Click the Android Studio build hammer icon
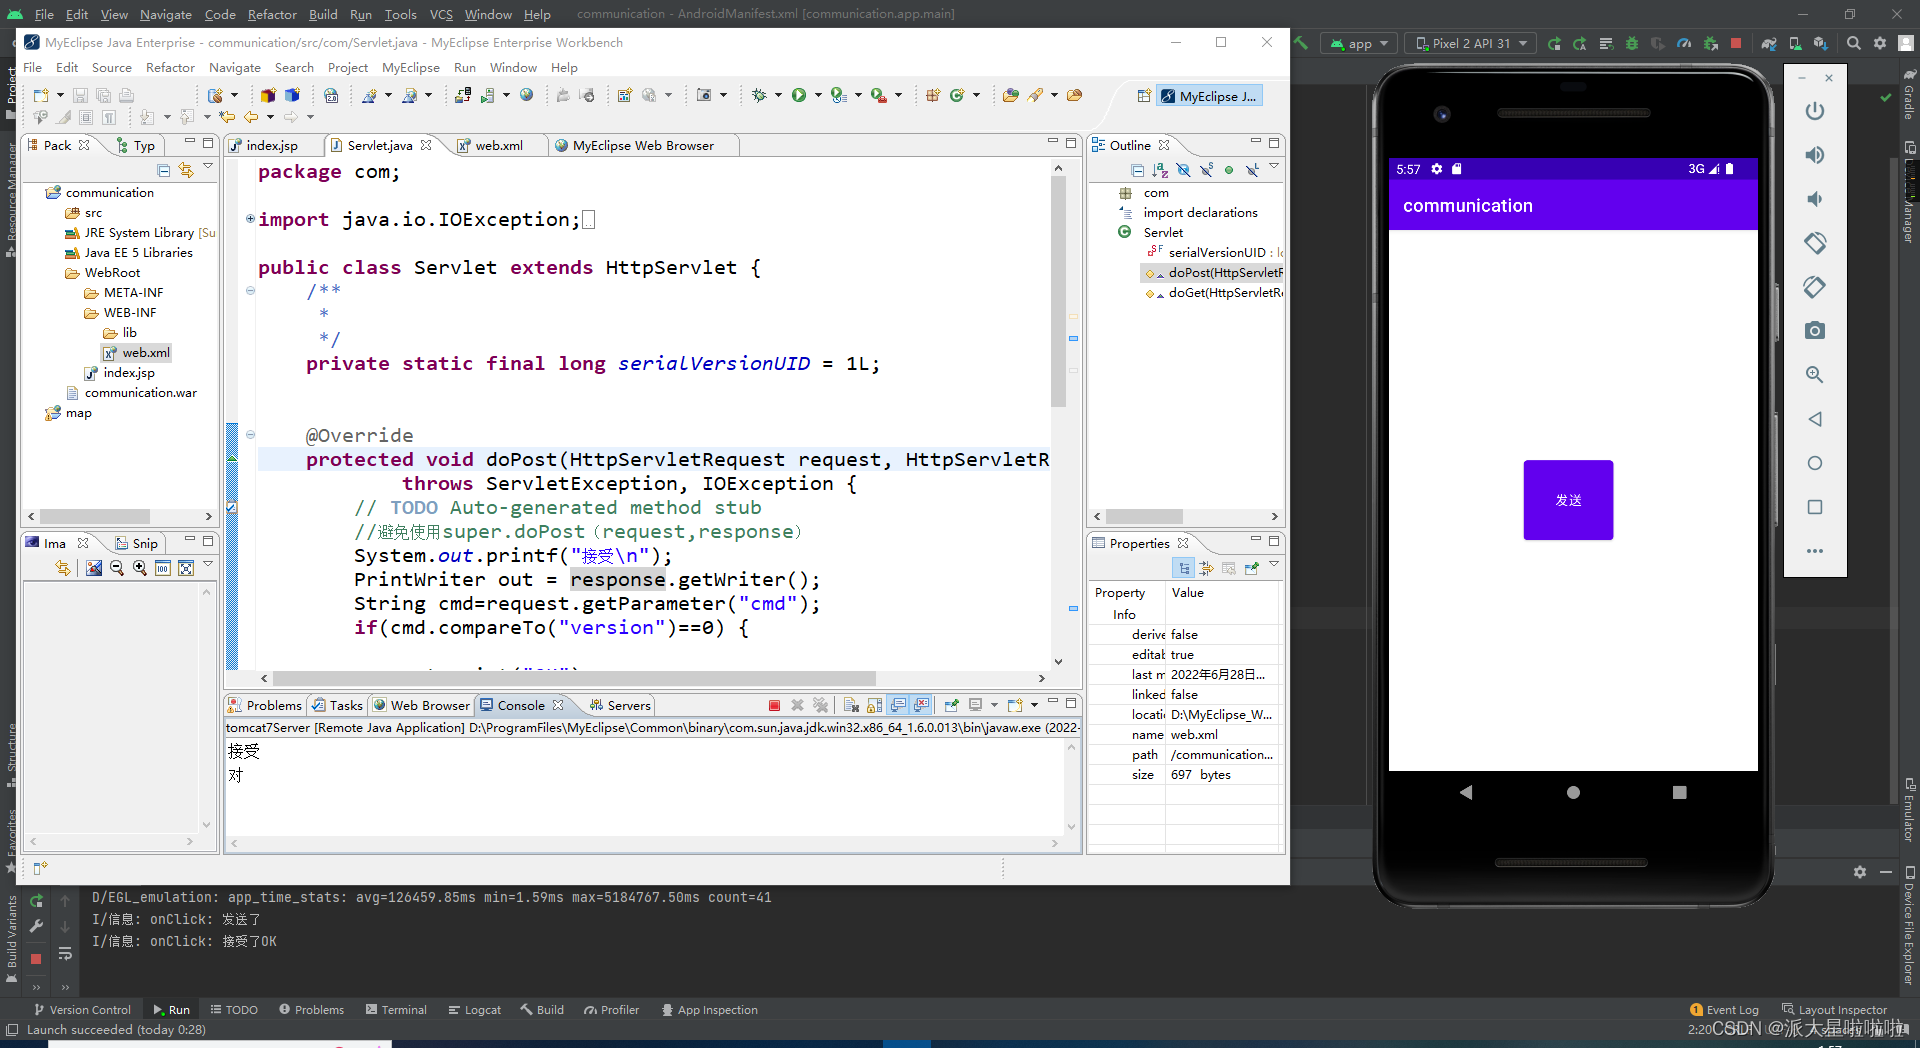 pyautogui.click(x=1301, y=43)
